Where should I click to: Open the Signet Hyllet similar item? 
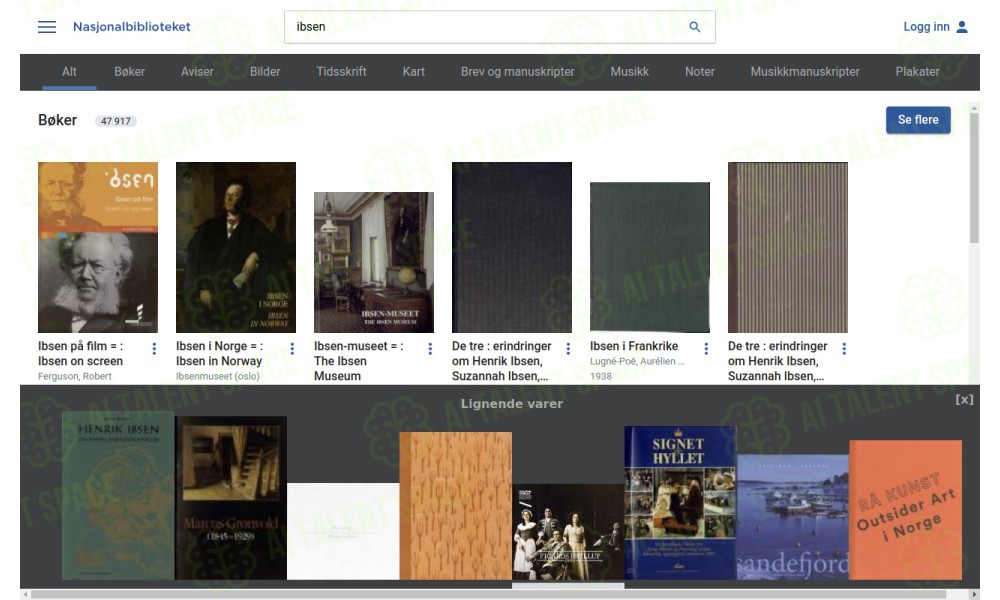680,503
